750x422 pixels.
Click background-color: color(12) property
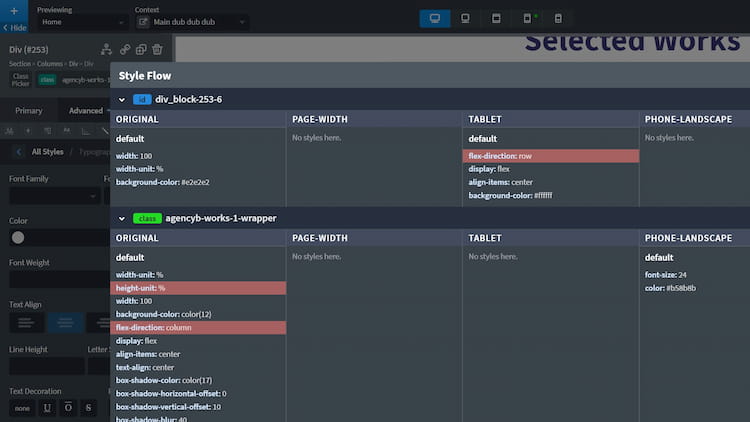tap(164, 314)
